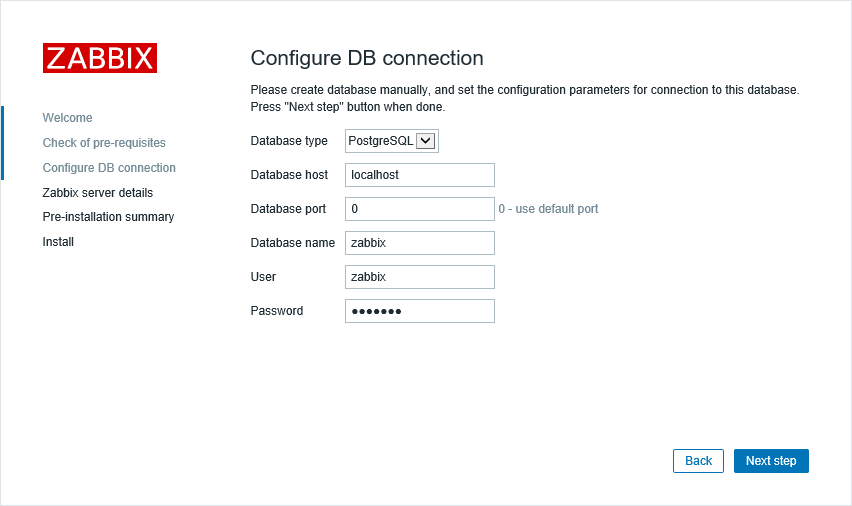Select the User input field
852x506 pixels.
point(419,277)
